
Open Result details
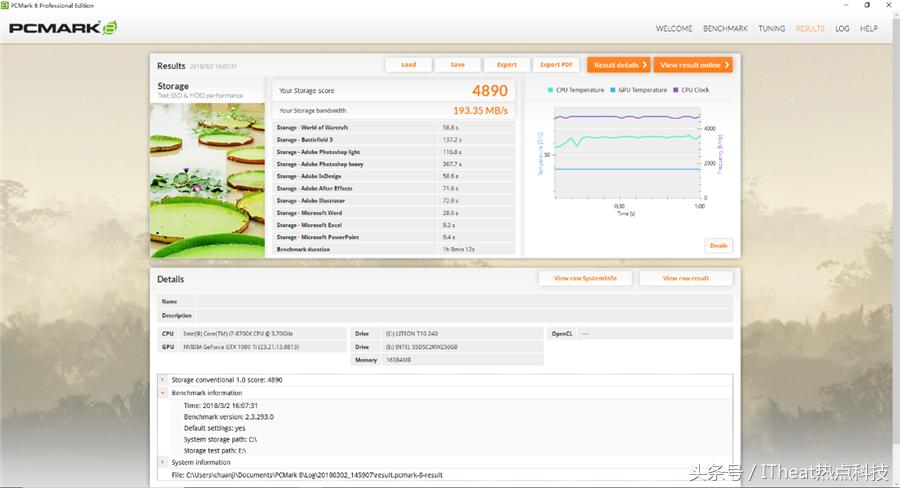point(618,65)
